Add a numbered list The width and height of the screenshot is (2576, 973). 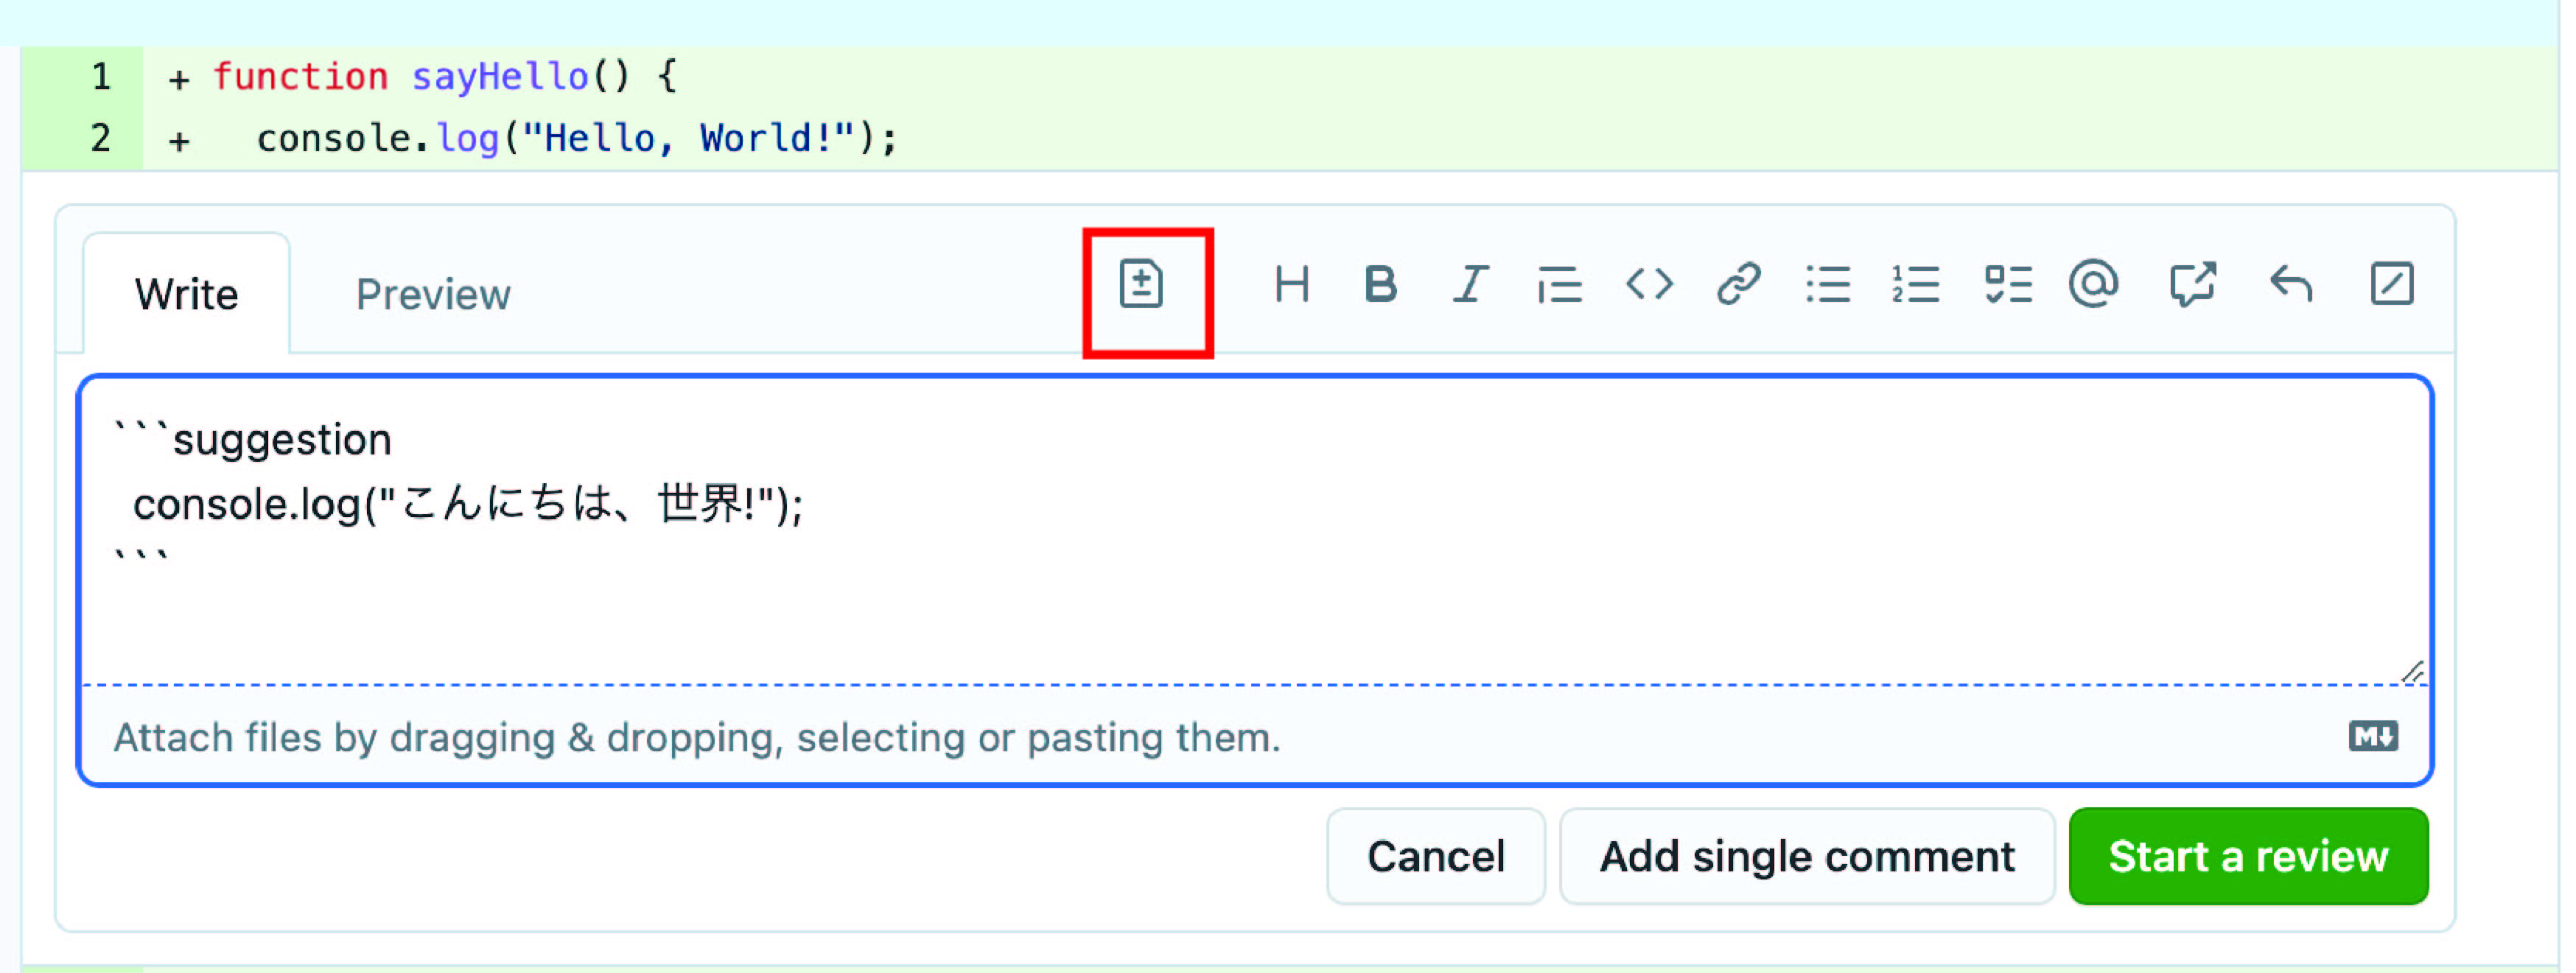click(x=1916, y=285)
